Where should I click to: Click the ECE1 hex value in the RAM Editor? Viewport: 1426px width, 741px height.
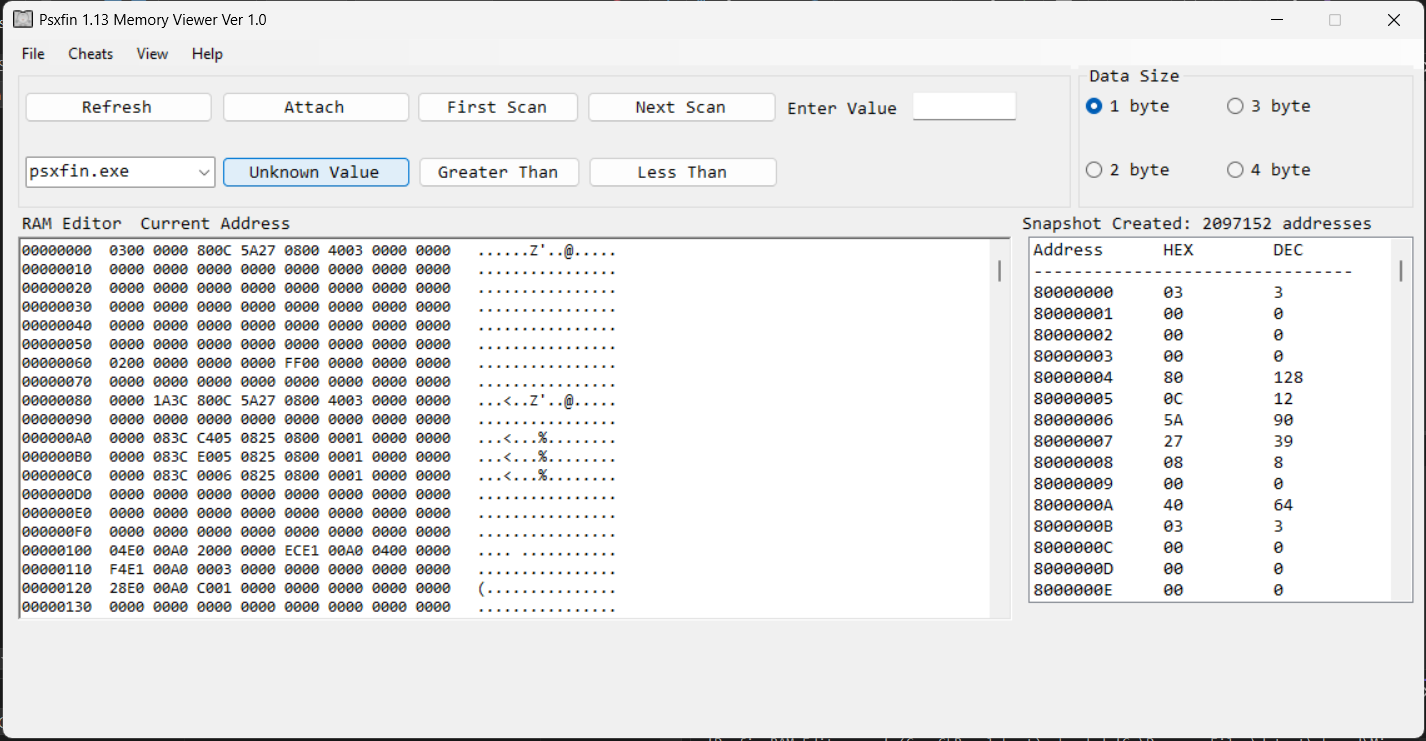[x=302, y=550]
